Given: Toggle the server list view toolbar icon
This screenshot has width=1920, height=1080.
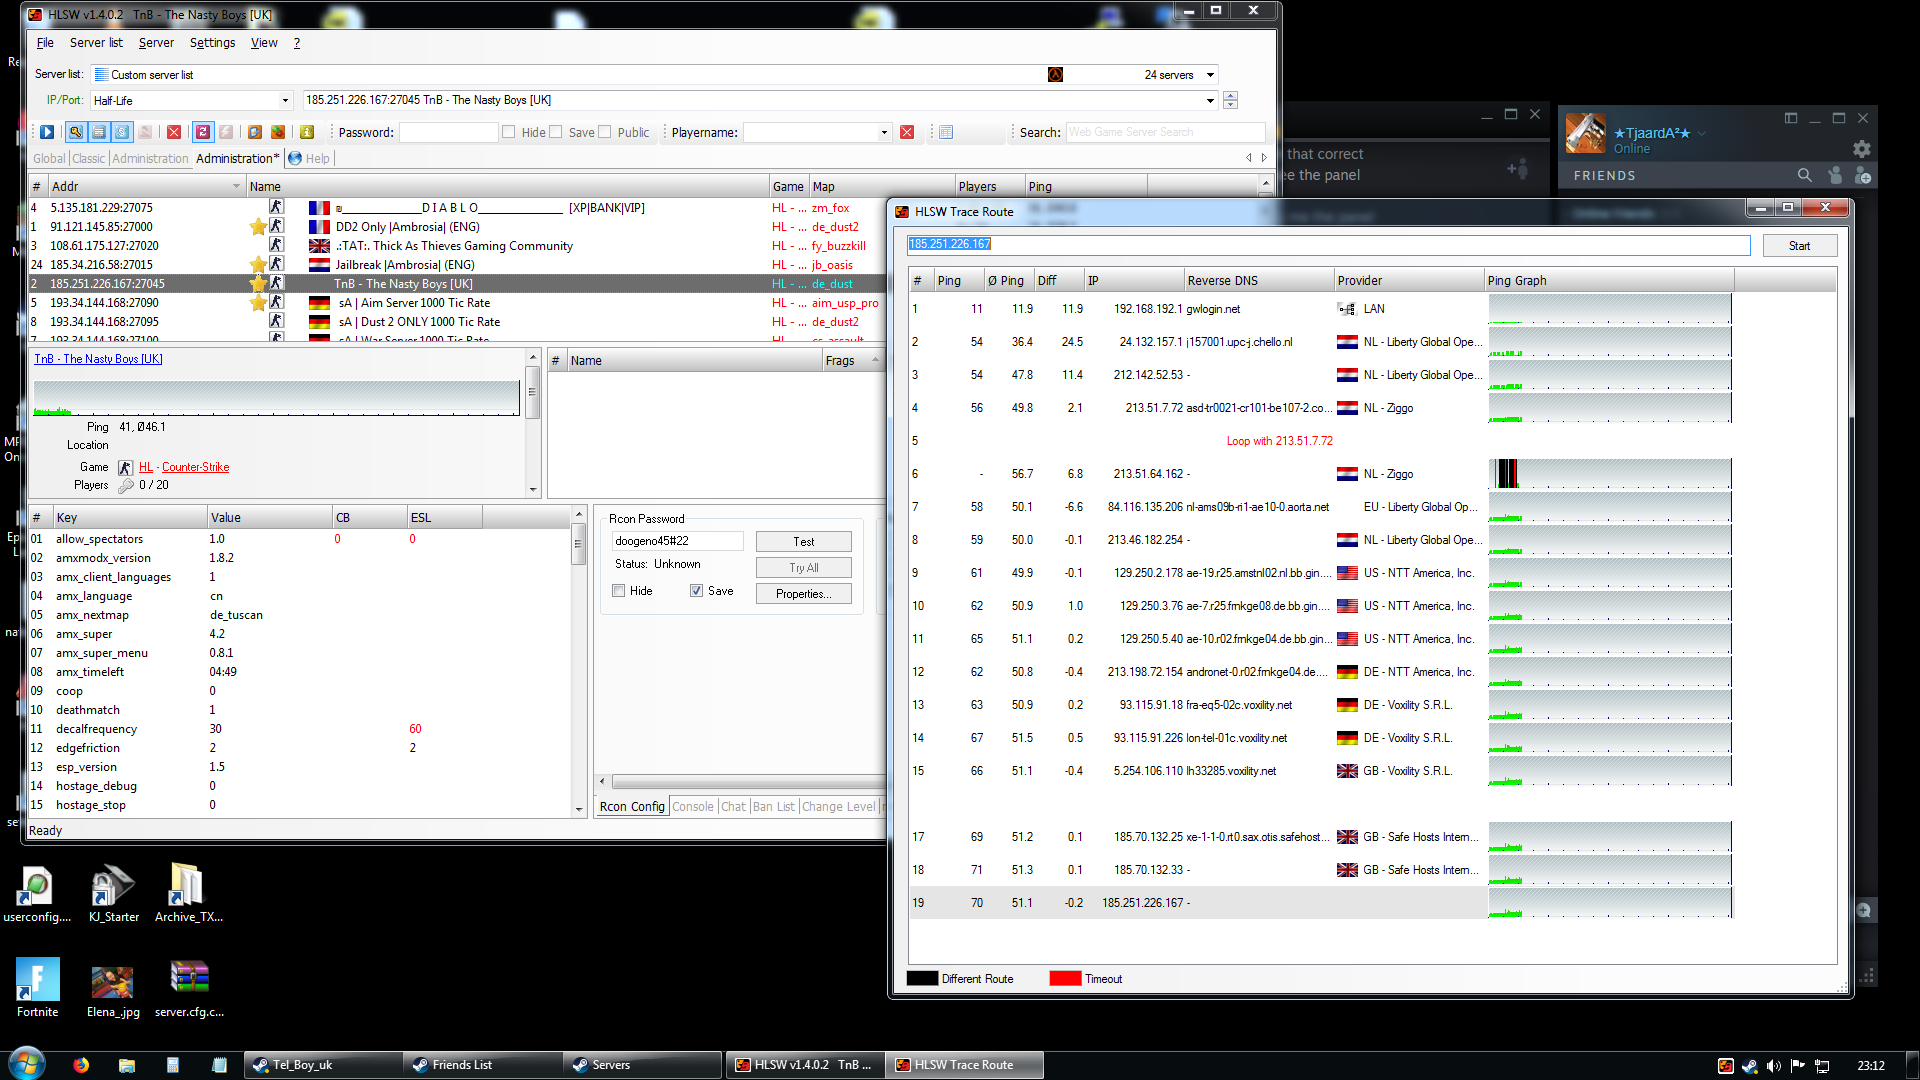Looking at the screenshot, I should coord(99,132).
